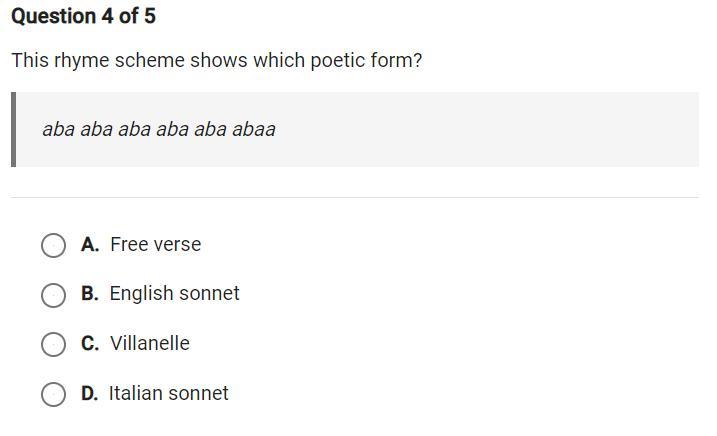
Task: Mark the Villanelle radio button
Action: pos(54,344)
